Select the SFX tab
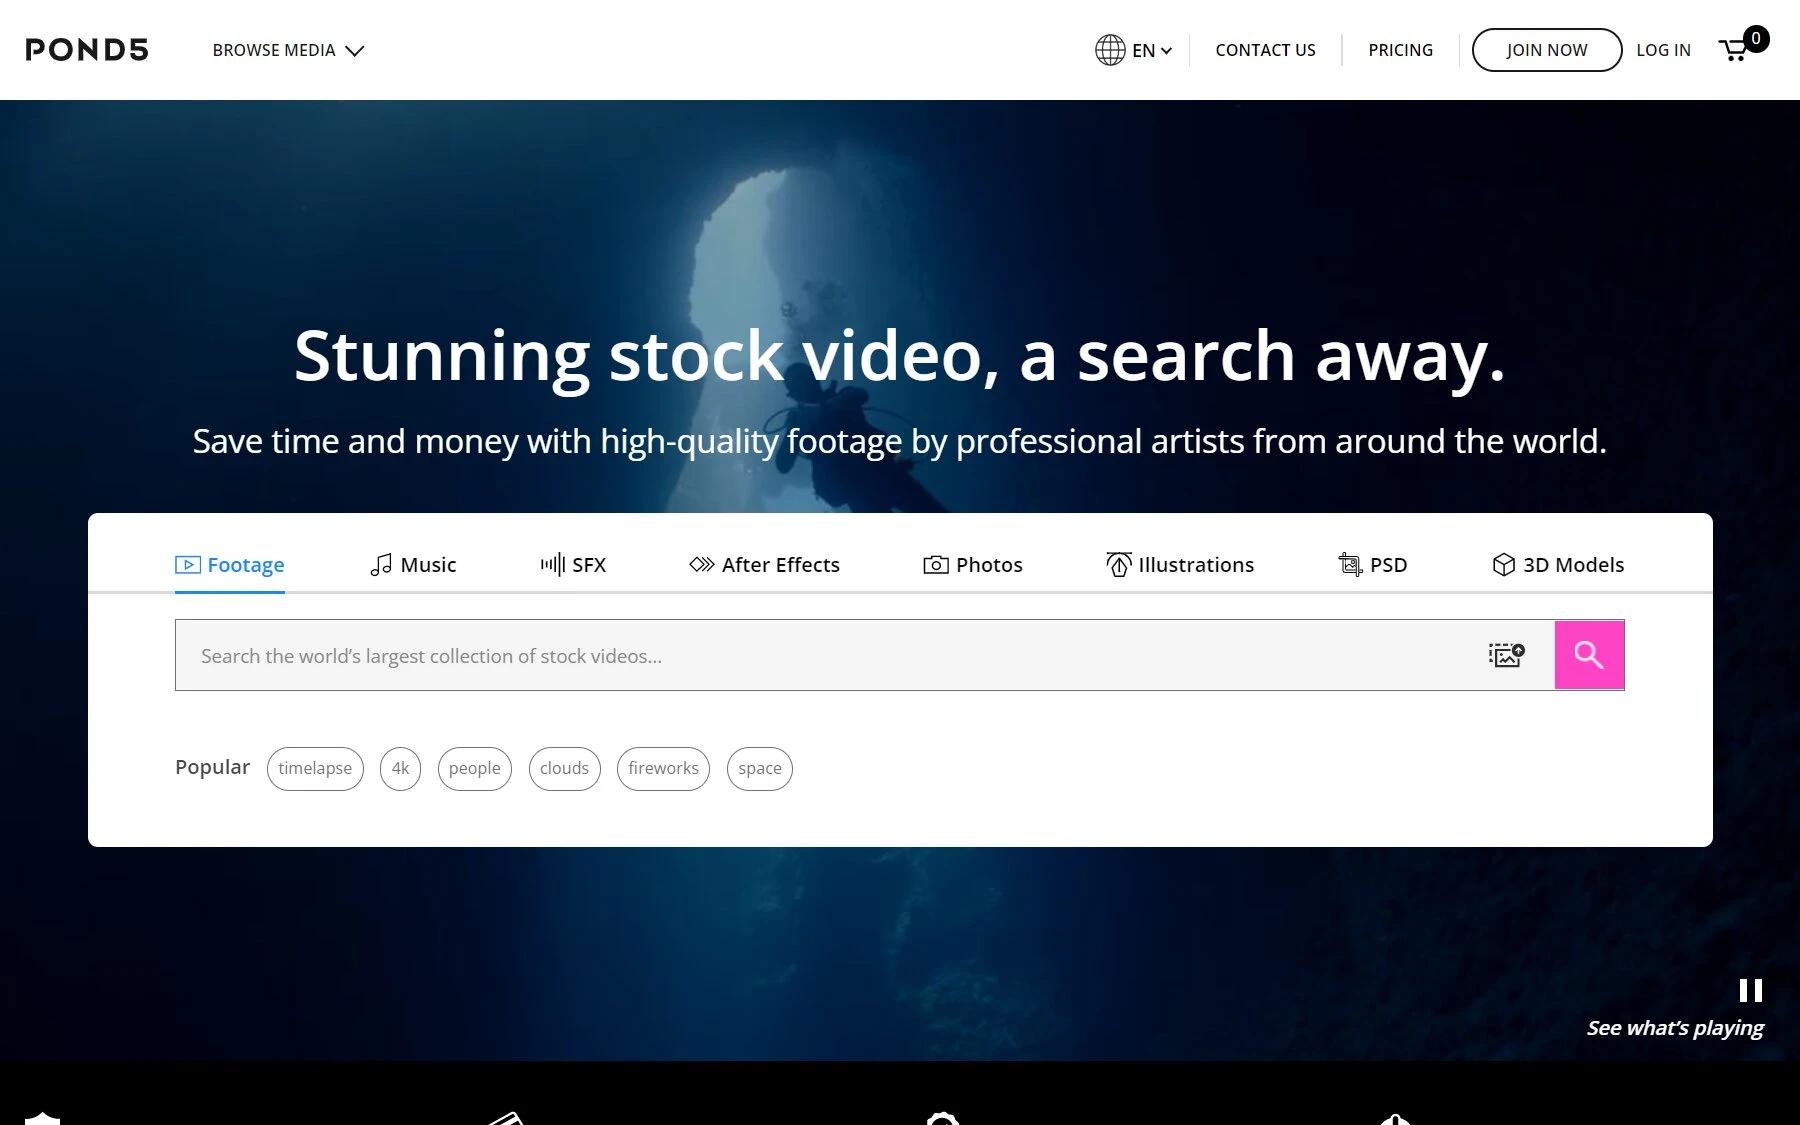Image resolution: width=1800 pixels, height=1125 pixels. pos(573,565)
